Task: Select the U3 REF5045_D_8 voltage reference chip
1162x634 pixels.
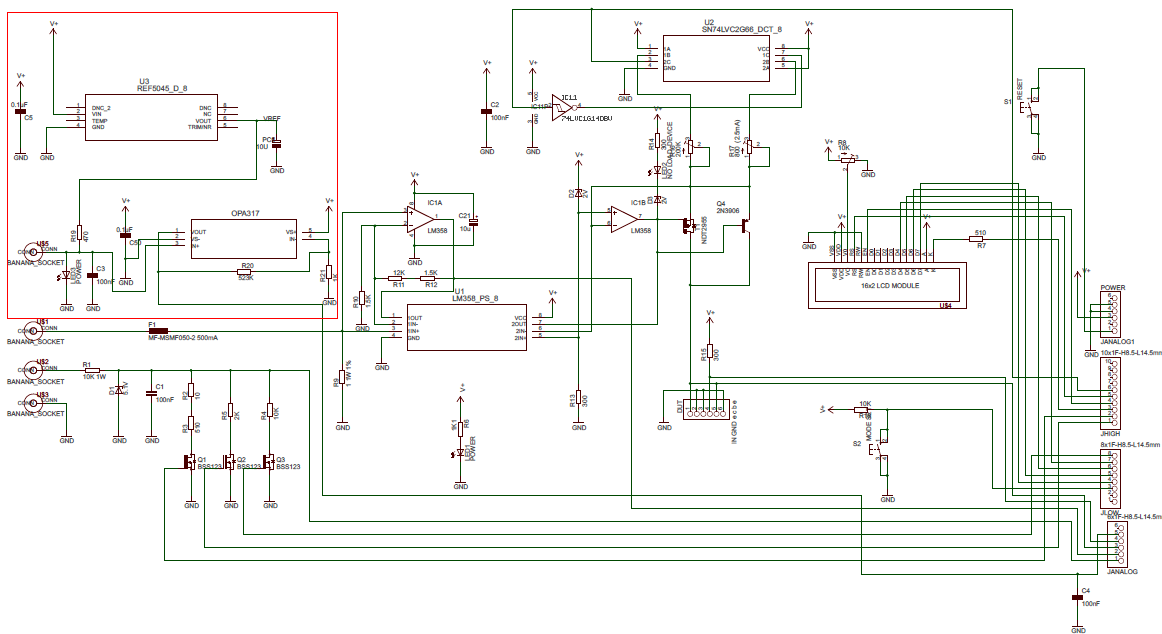Action: [x=151, y=117]
